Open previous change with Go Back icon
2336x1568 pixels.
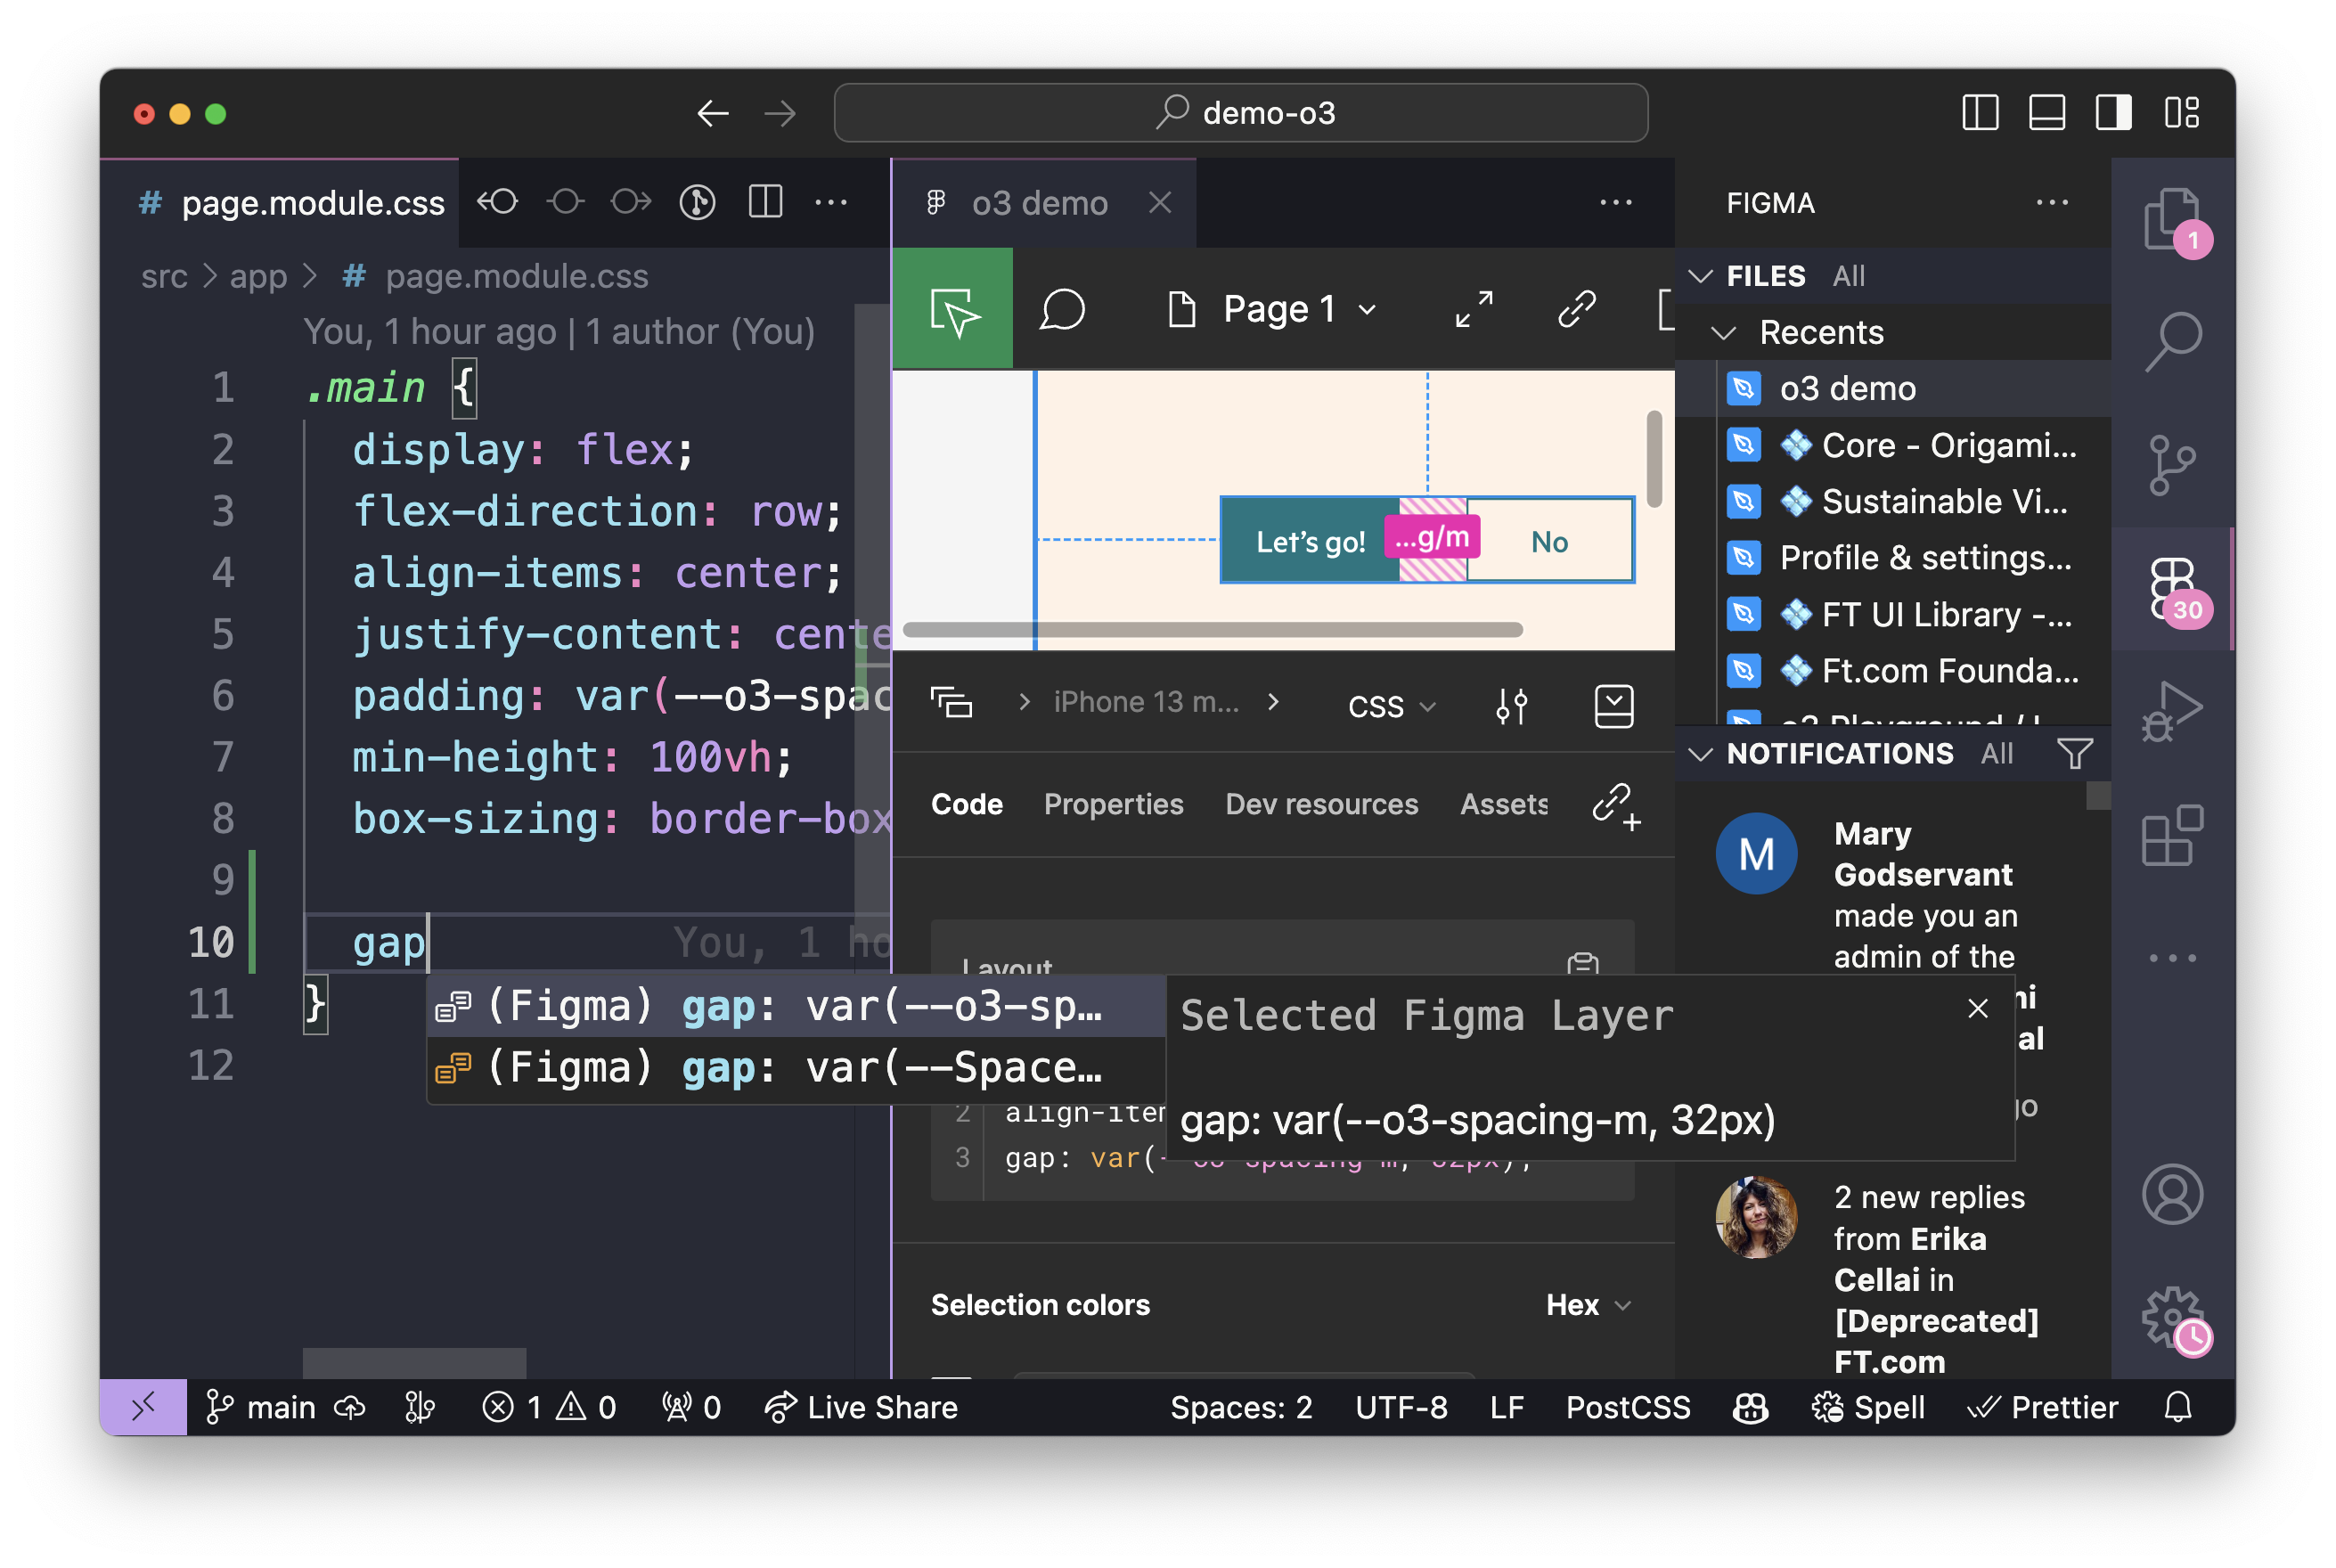coord(497,203)
